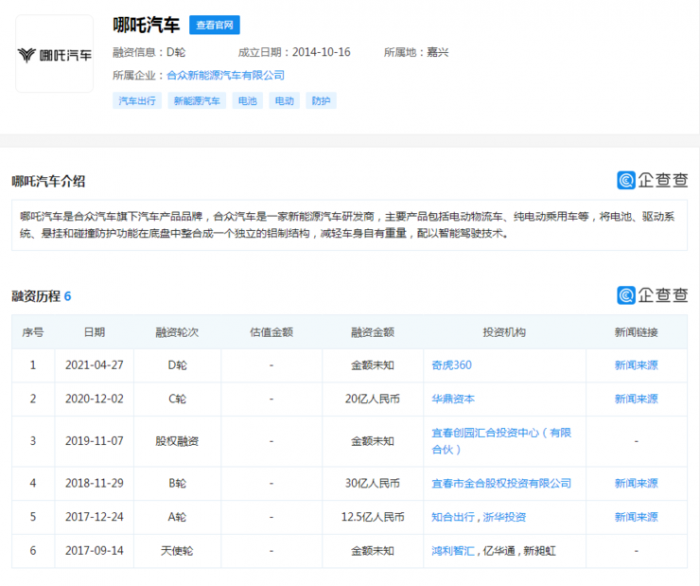Viewport: 700px width, 586px height.
Task: Click the date cell 2017-12-24
Action: point(94,517)
